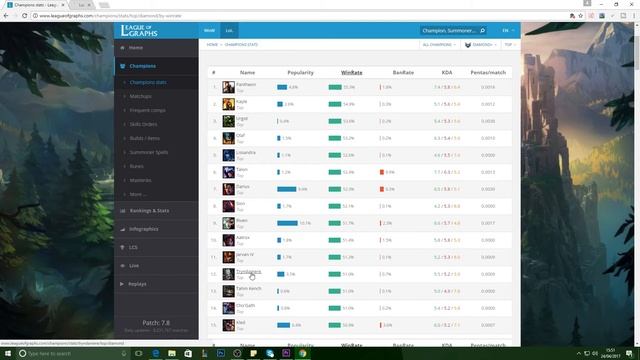Open the All Champions filter dropdown
Viewport: 640px width, 360px height.
click(x=439, y=45)
